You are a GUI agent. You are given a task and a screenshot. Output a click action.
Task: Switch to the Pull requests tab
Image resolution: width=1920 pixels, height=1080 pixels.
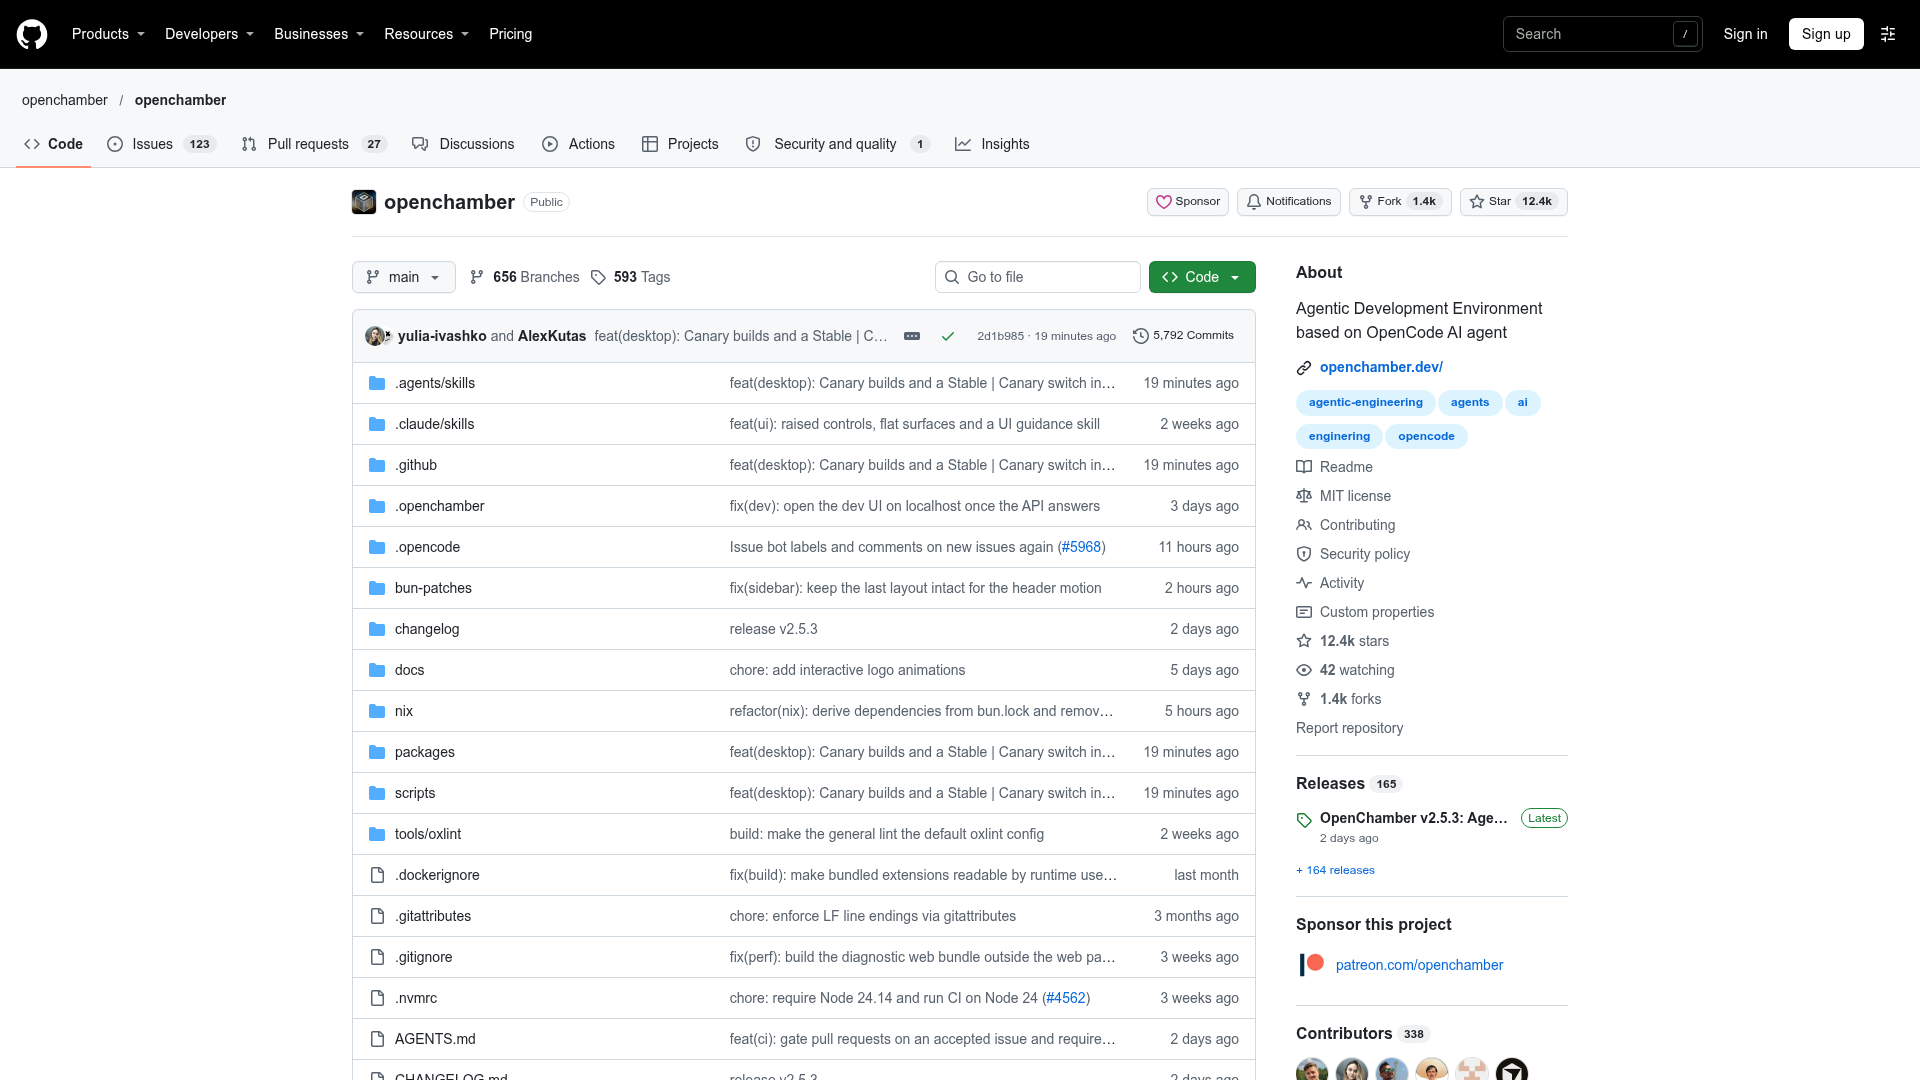click(314, 144)
